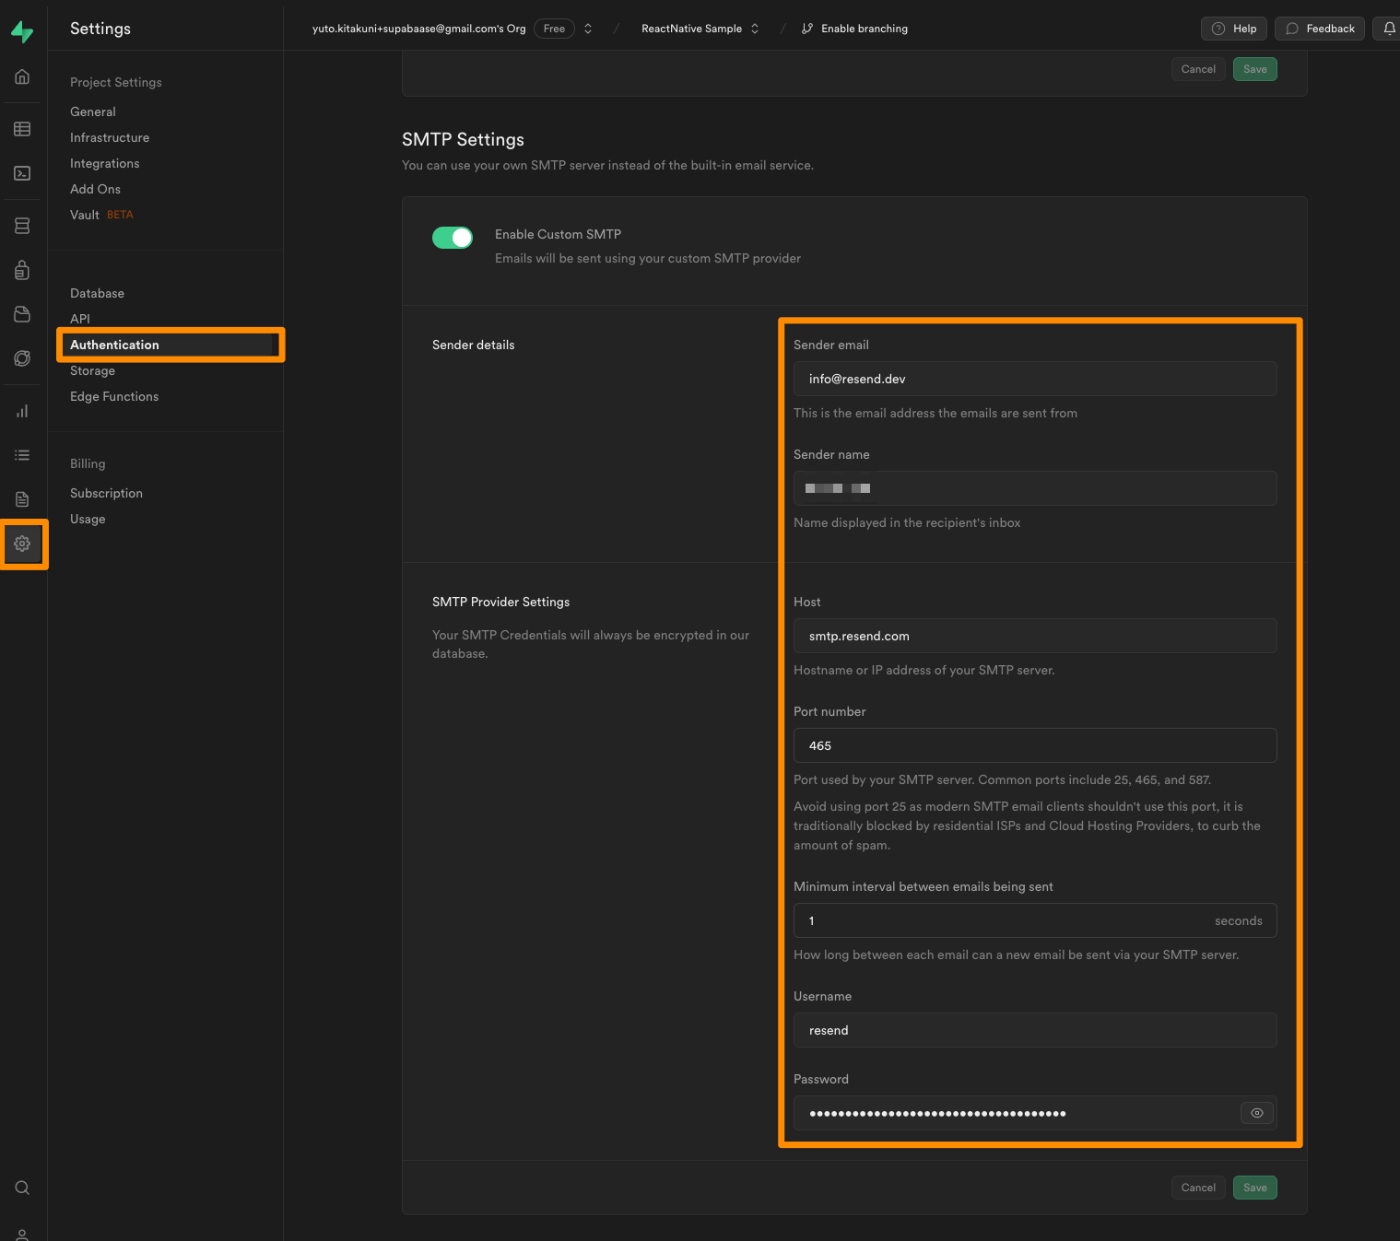This screenshot has width=1400, height=1241.
Task: Click the Username field with resend
Action: pos(1035,1031)
